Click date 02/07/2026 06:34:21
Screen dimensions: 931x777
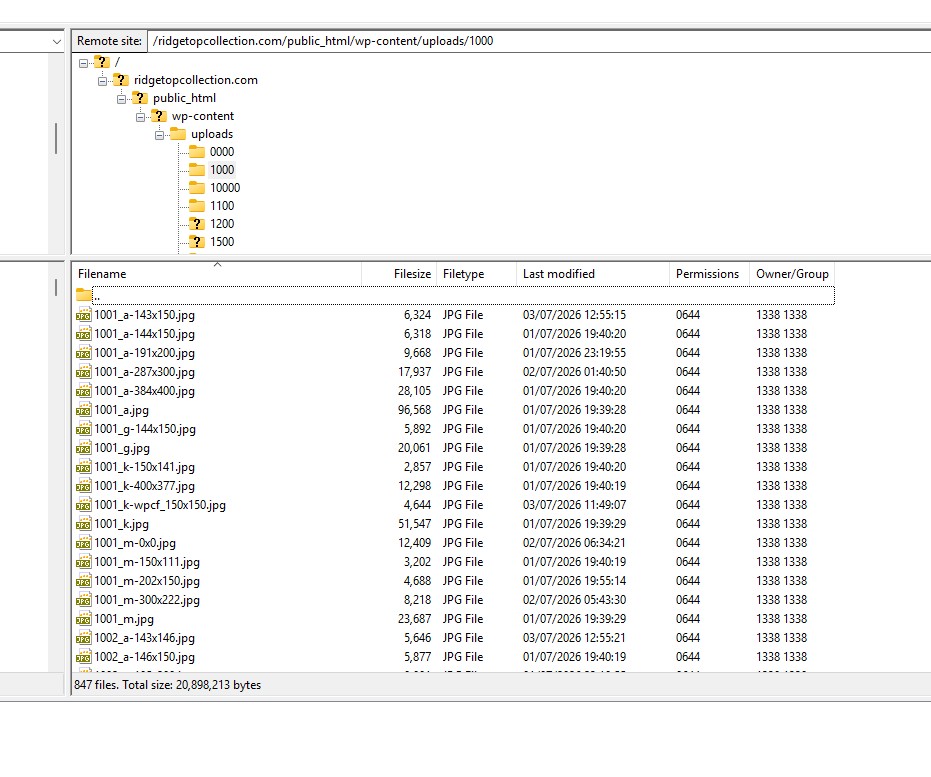(574, 543)
